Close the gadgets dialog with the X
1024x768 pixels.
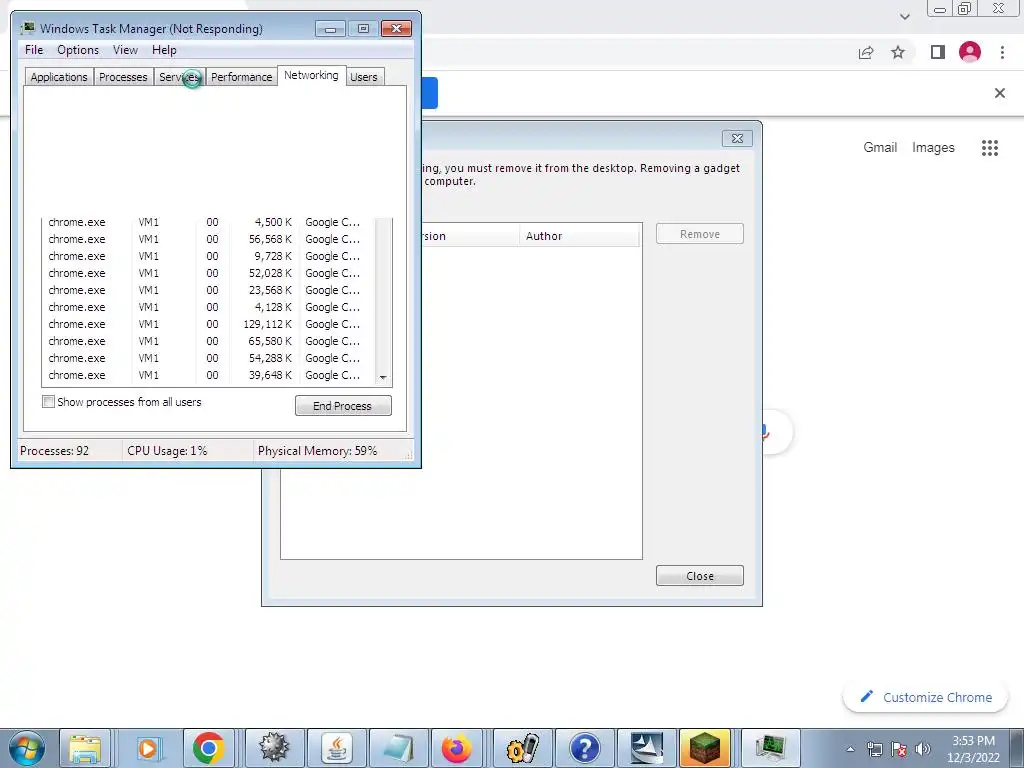(x=737, y=138)
